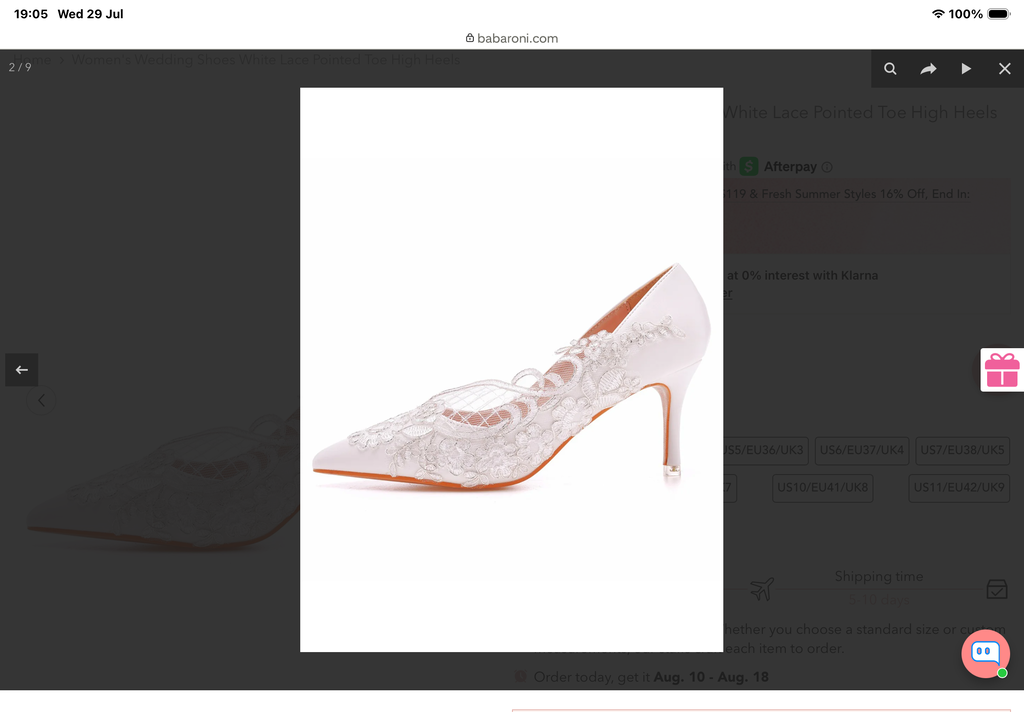
Task: Open the lightbox zoom magnifier
Action: coord(890,69)
